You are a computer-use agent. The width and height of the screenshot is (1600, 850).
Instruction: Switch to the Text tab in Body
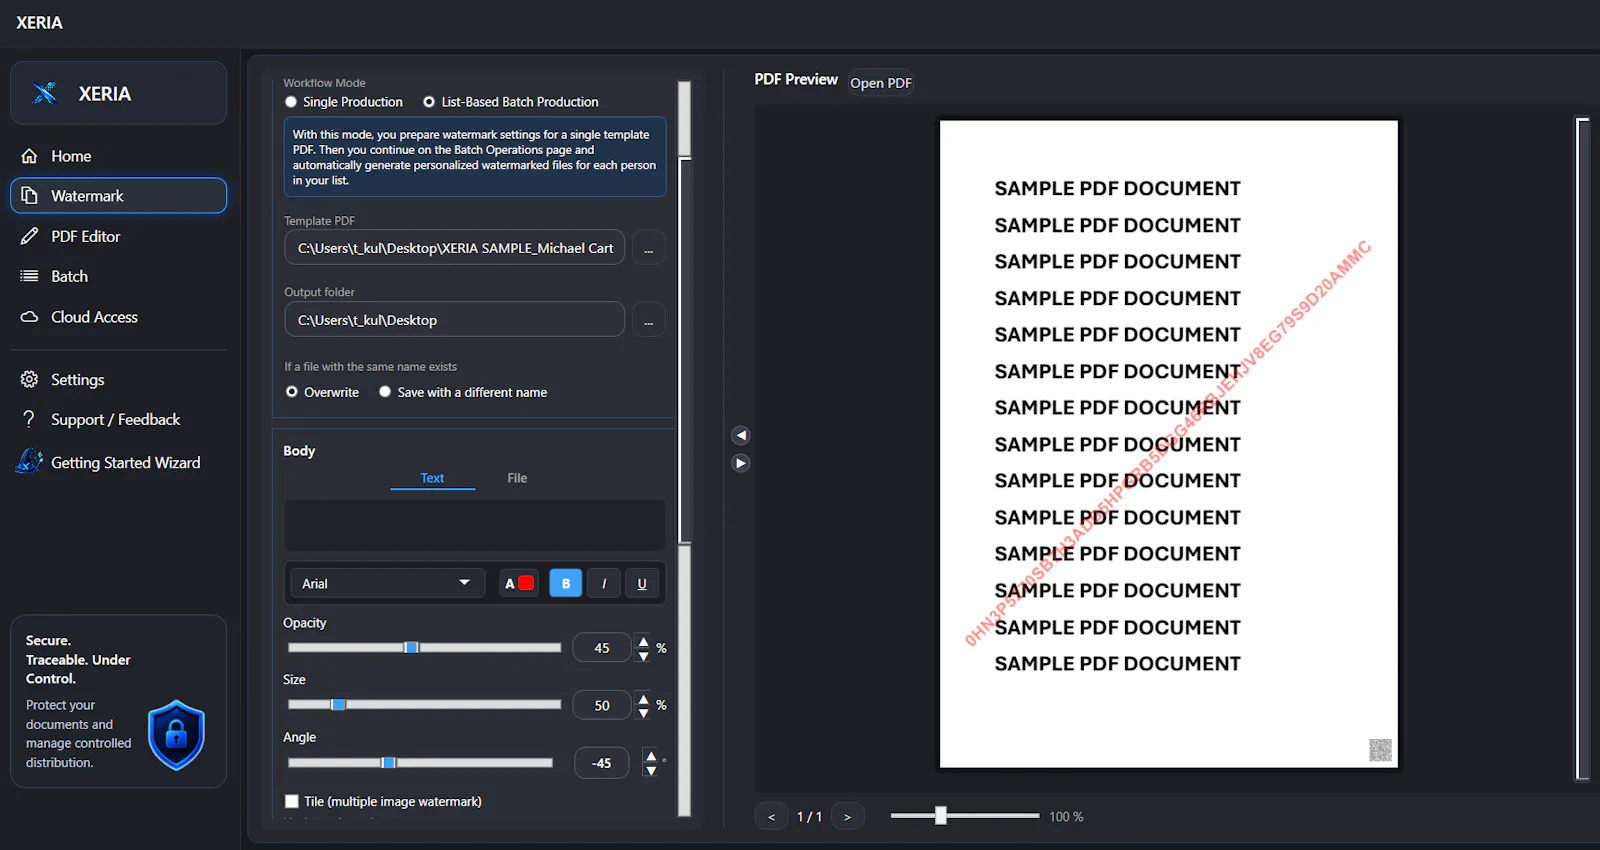(x=432, y=478)
